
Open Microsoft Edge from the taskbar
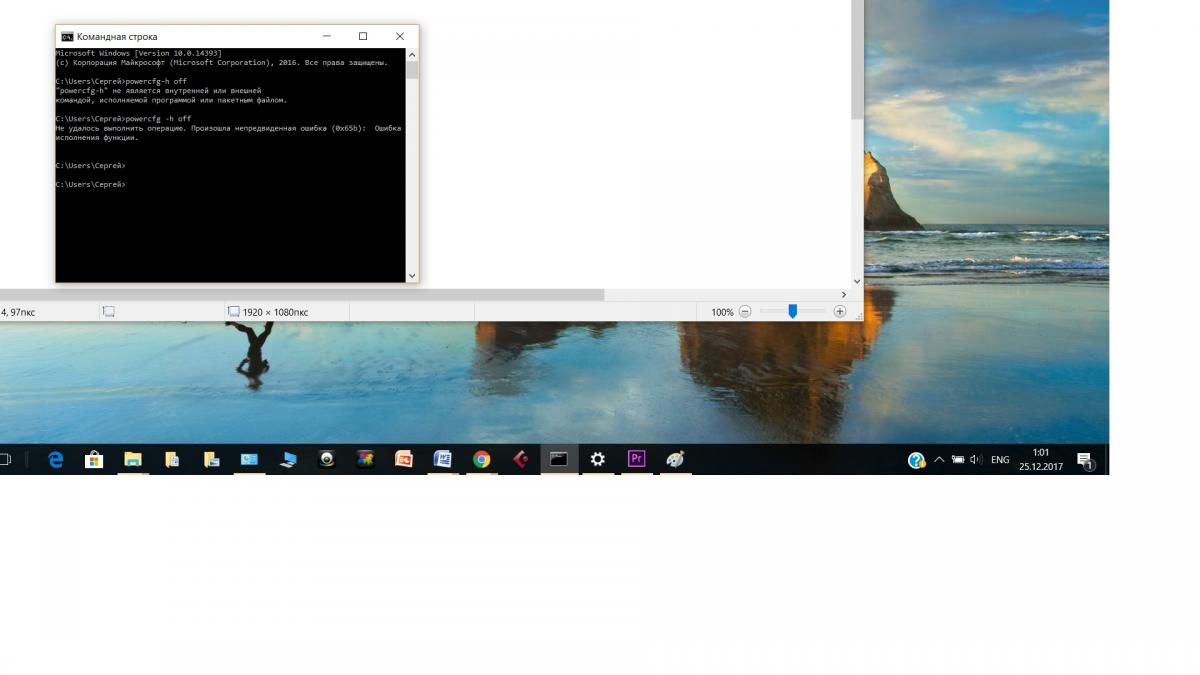pyautogui.click(x=56, y=460)
